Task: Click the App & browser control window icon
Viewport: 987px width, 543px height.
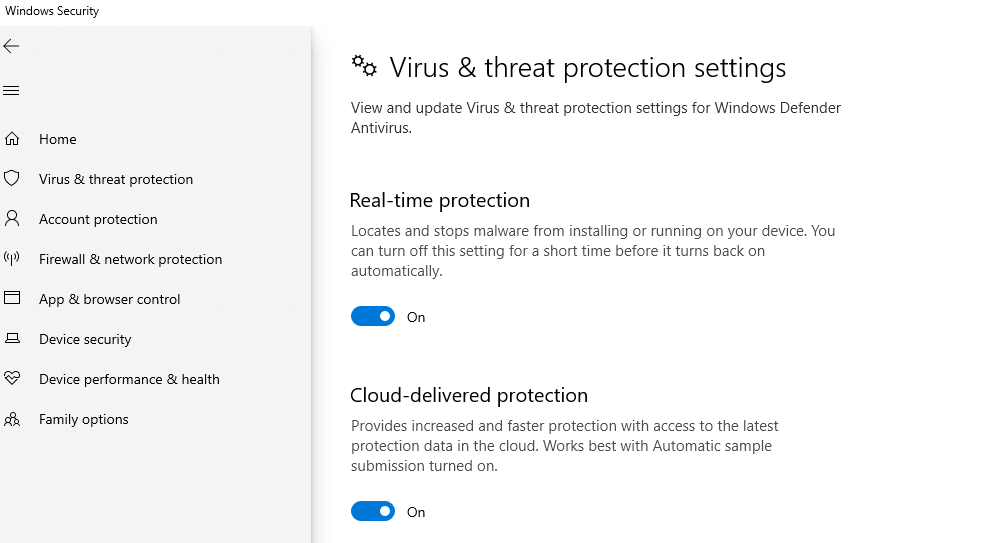Action: tap(12, 299)
